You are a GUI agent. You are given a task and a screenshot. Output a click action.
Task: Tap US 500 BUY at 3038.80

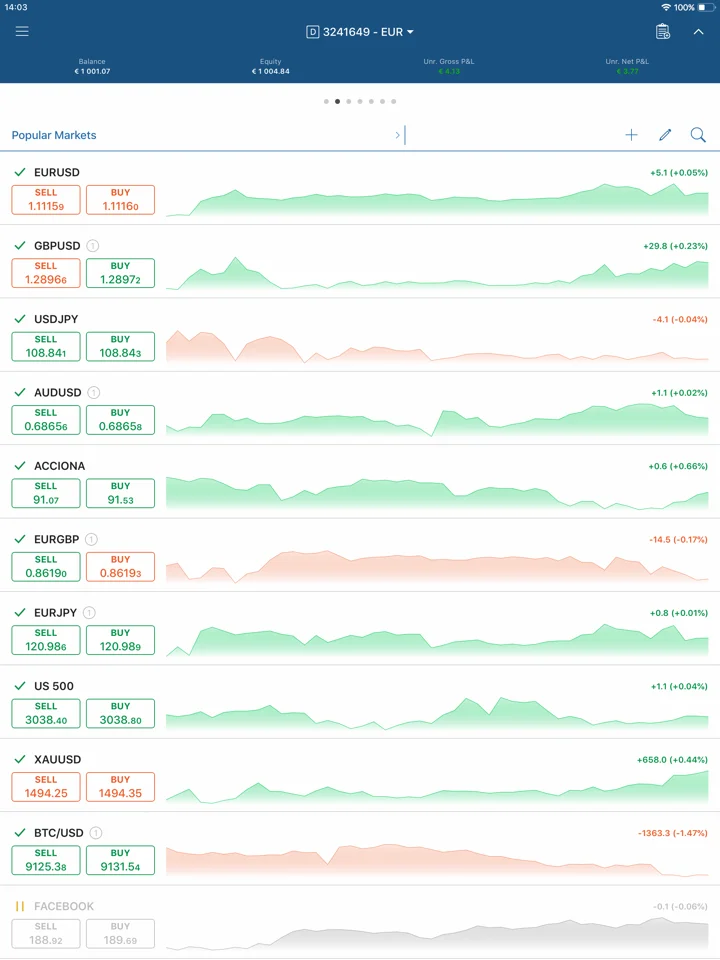coord(121,713)
